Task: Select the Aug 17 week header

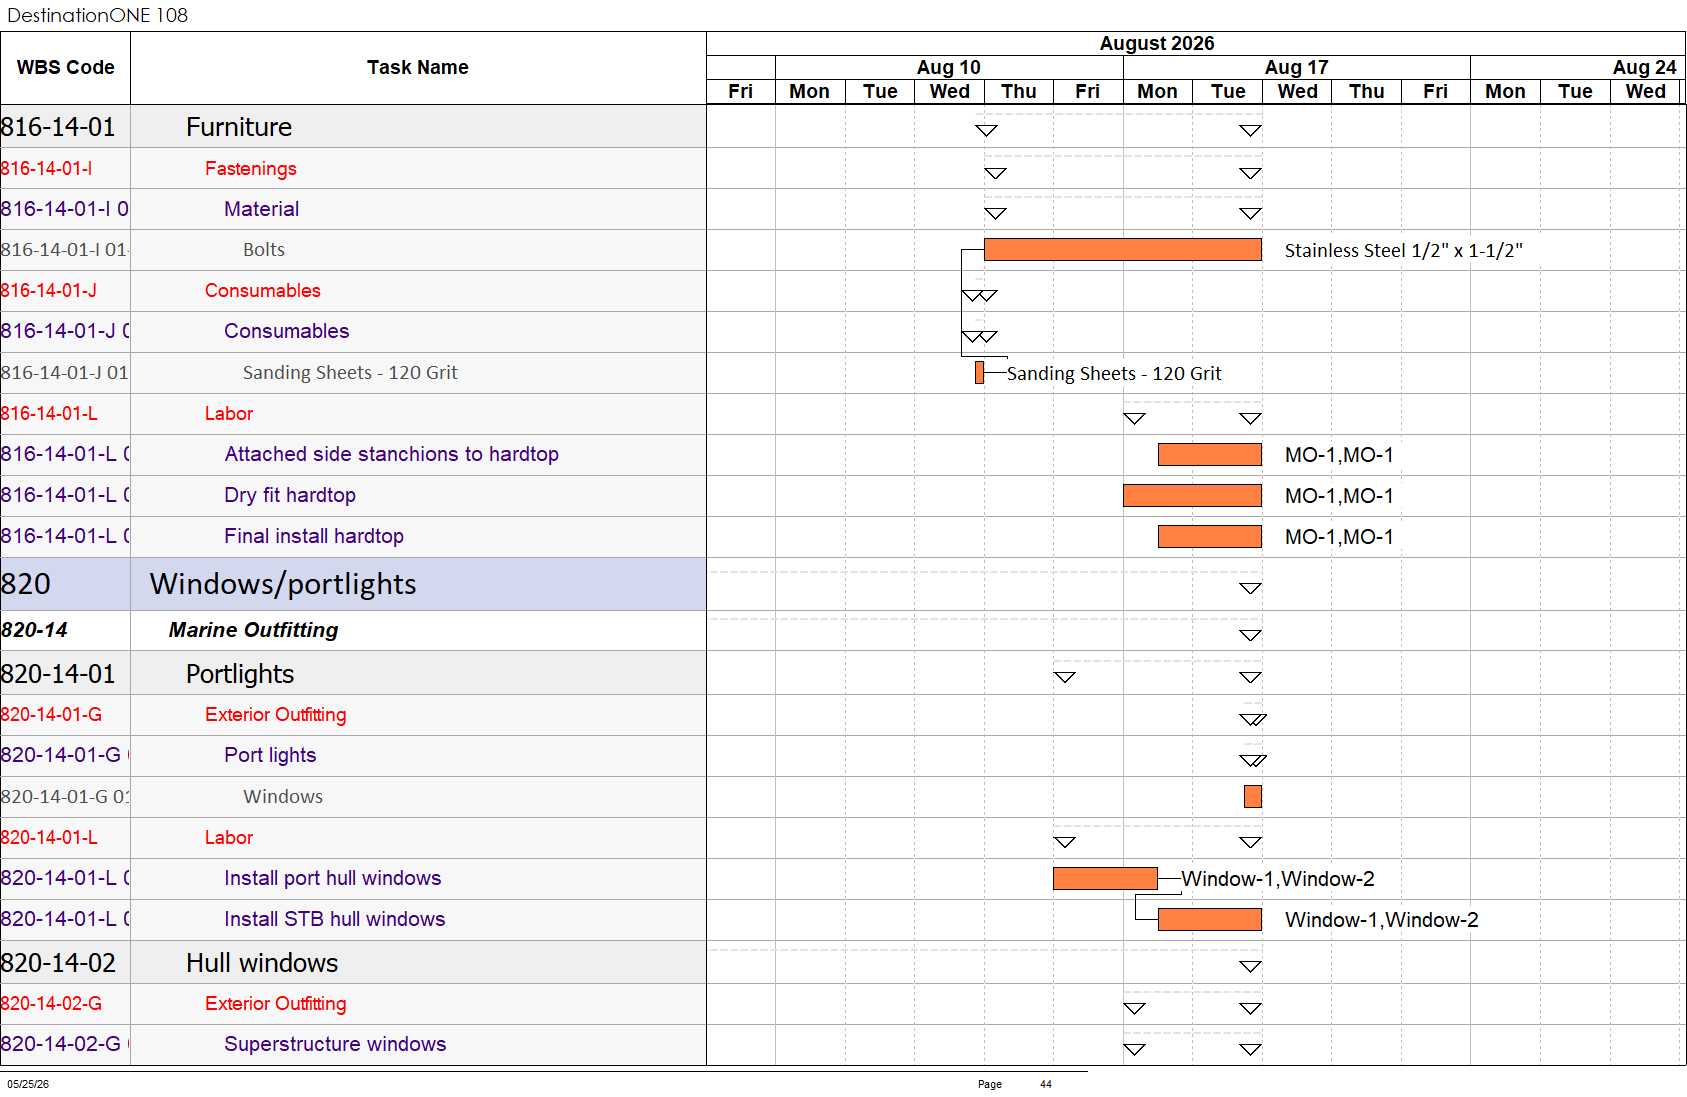Action: (1296, 67)
